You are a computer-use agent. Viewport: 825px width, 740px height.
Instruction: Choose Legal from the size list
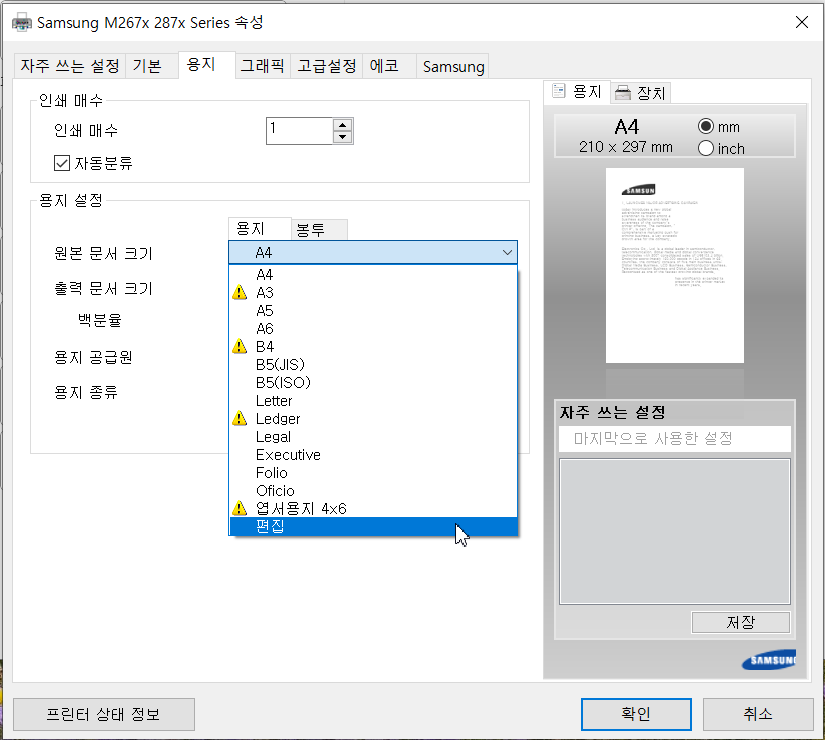[x=373, y=436]
